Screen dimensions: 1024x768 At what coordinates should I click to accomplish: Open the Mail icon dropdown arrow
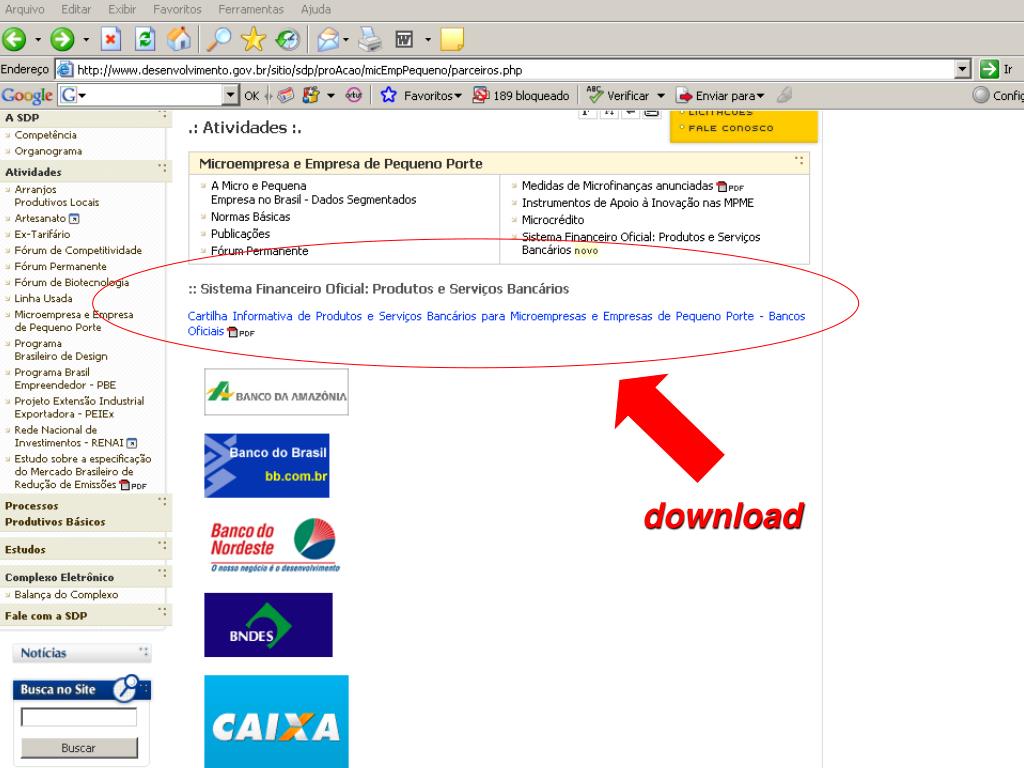click(x=346, y=40)
